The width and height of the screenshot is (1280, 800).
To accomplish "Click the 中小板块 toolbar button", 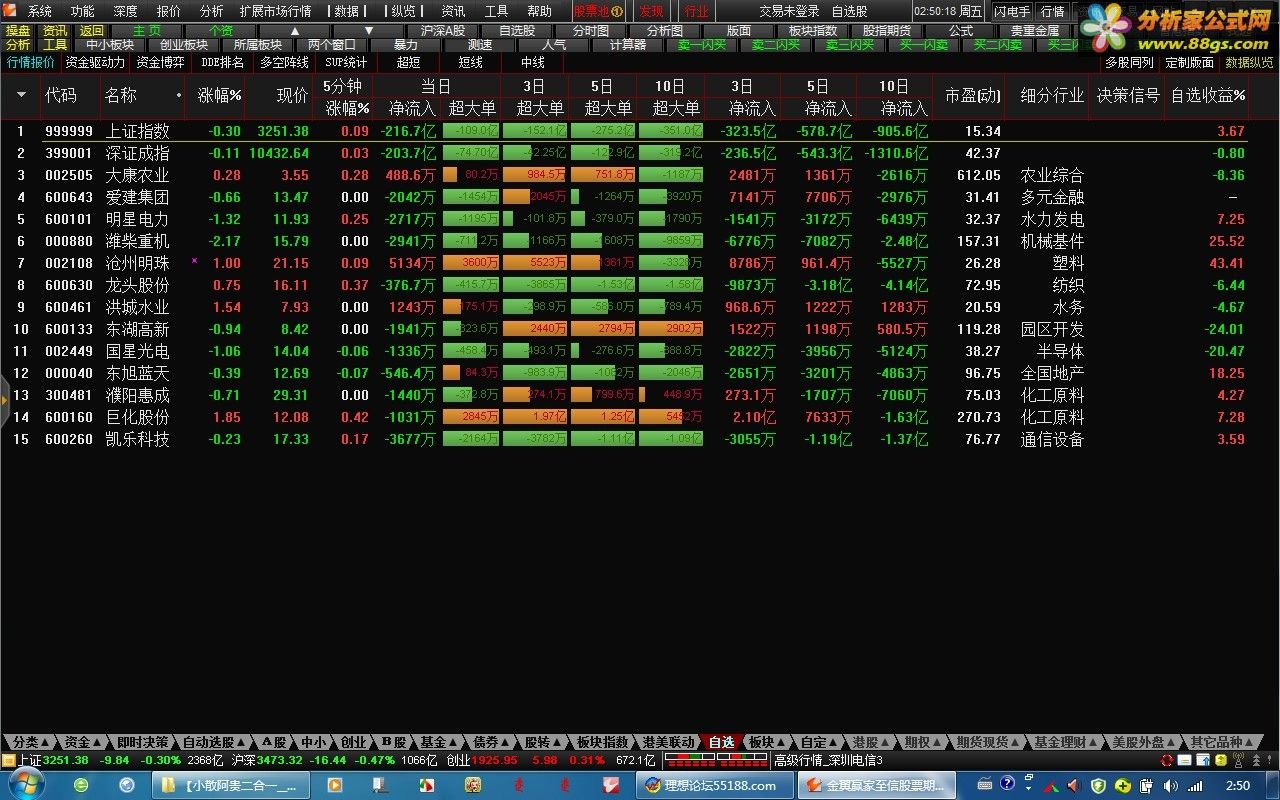I will point(110,45).
